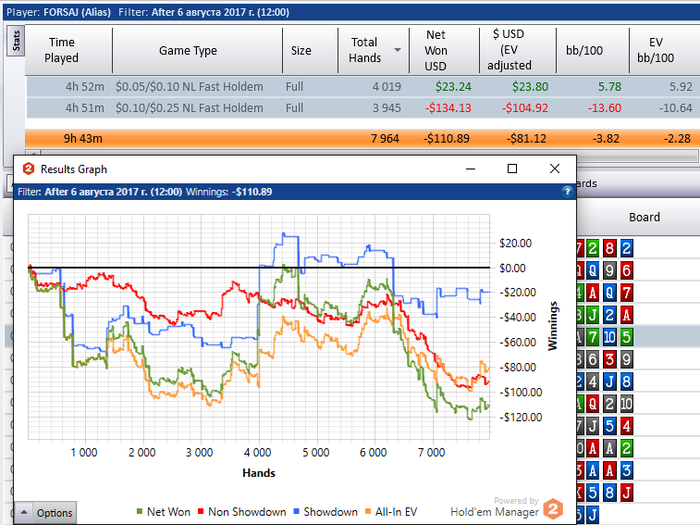
Task: Expand the Options panel arrow
Action: 24,512
